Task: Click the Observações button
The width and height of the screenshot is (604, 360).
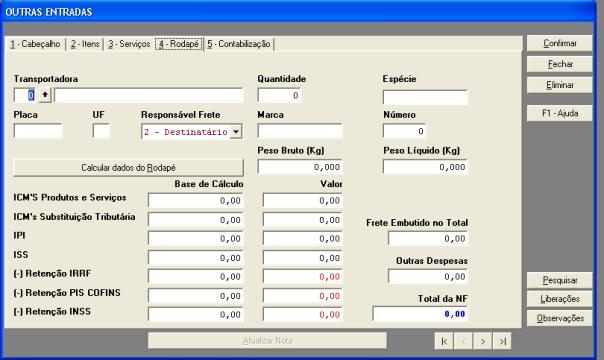Action: (x=560, y=318)
